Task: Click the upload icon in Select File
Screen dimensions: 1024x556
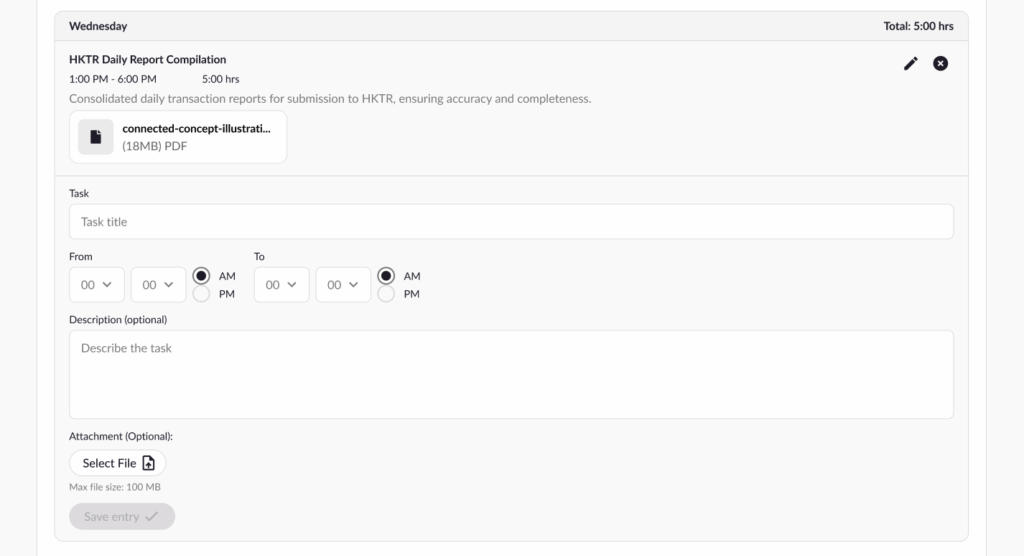Action: 149,463
